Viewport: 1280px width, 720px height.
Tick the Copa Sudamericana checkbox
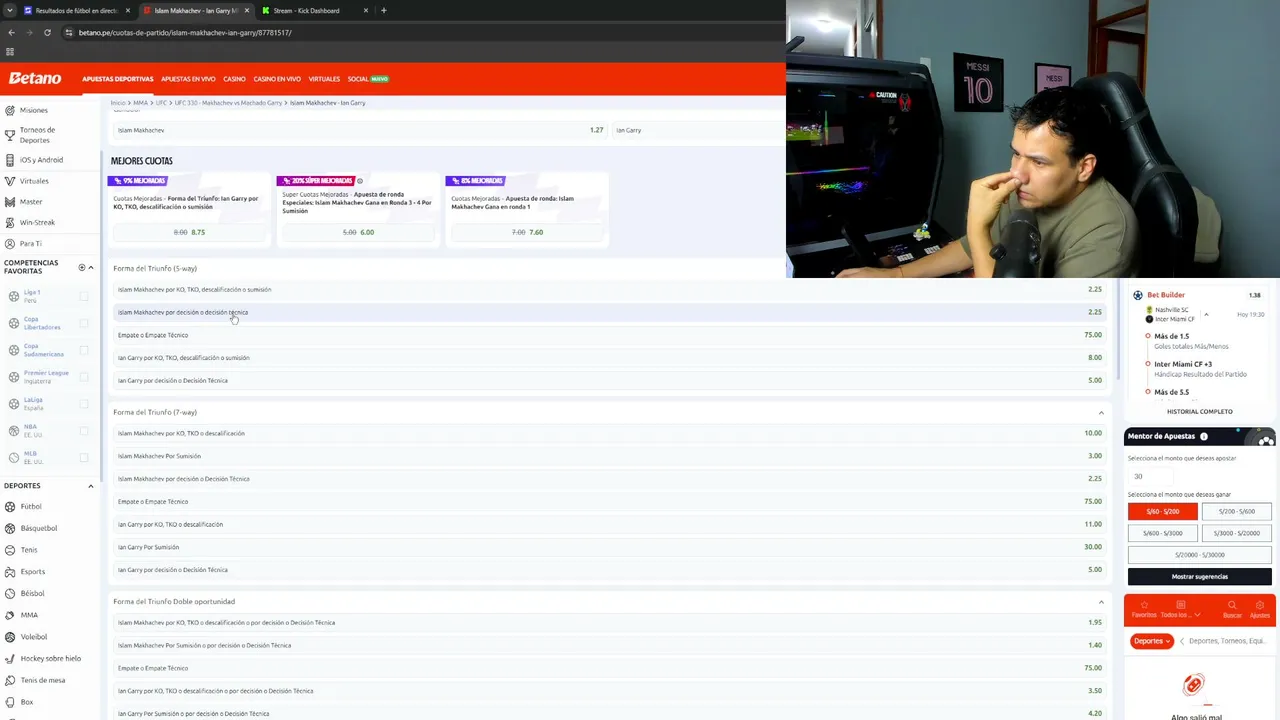[x=84, y=350]
